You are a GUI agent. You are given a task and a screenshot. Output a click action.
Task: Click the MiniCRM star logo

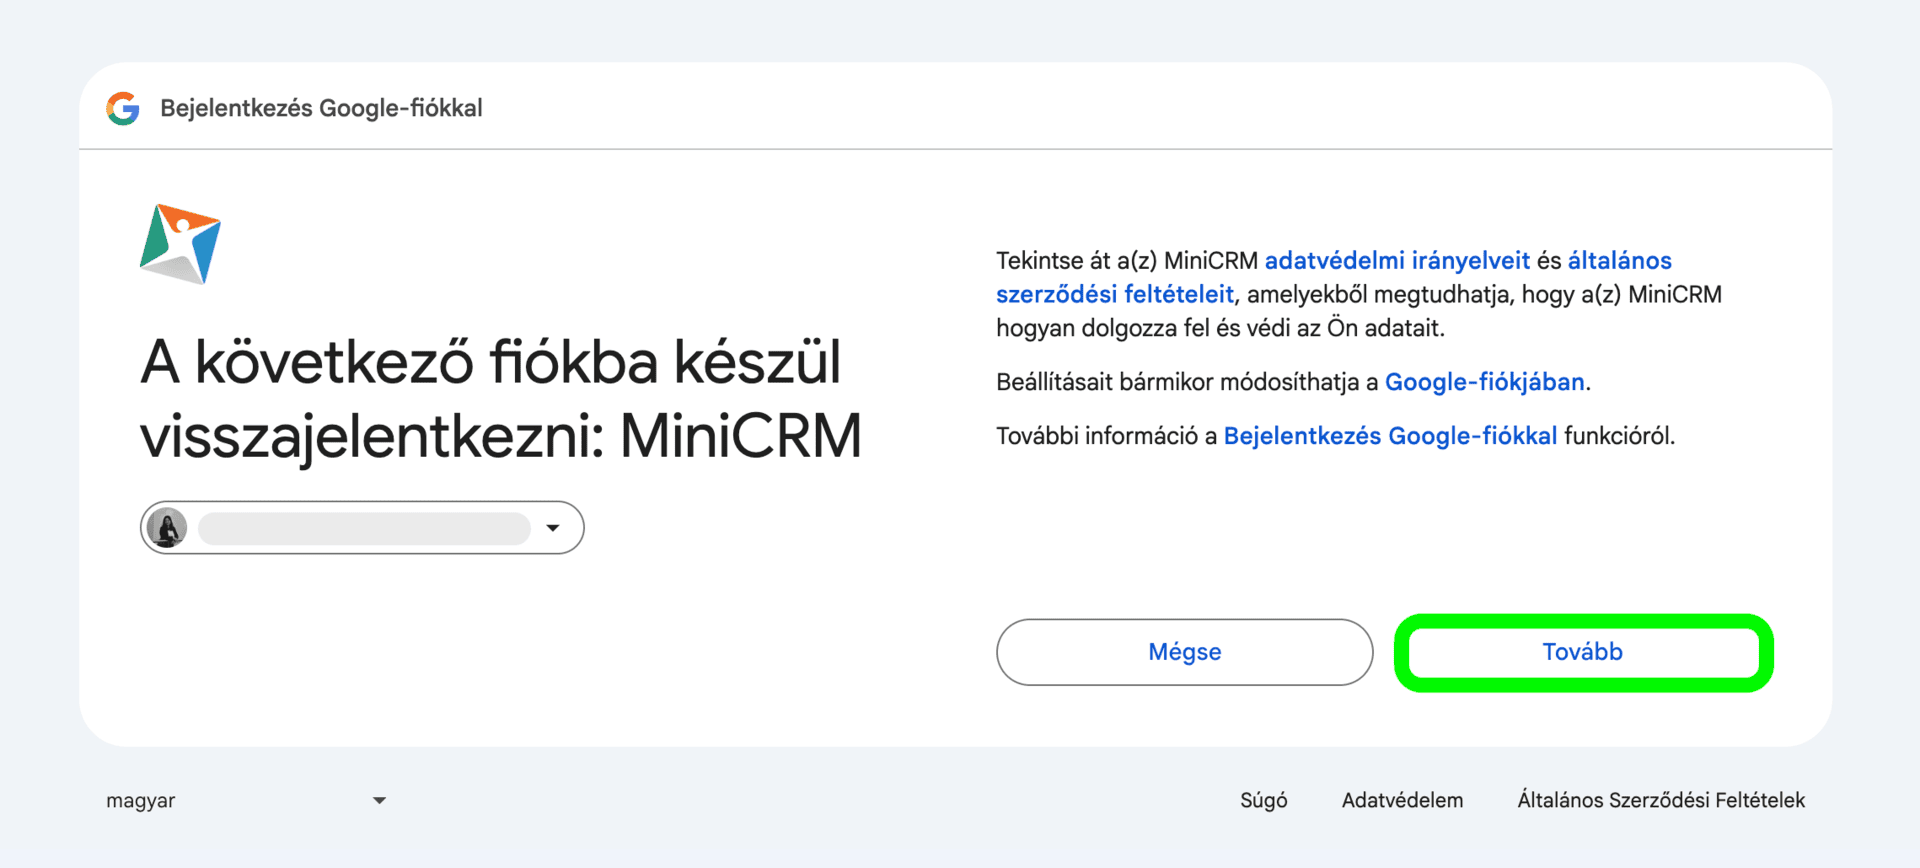click(180, 244)
